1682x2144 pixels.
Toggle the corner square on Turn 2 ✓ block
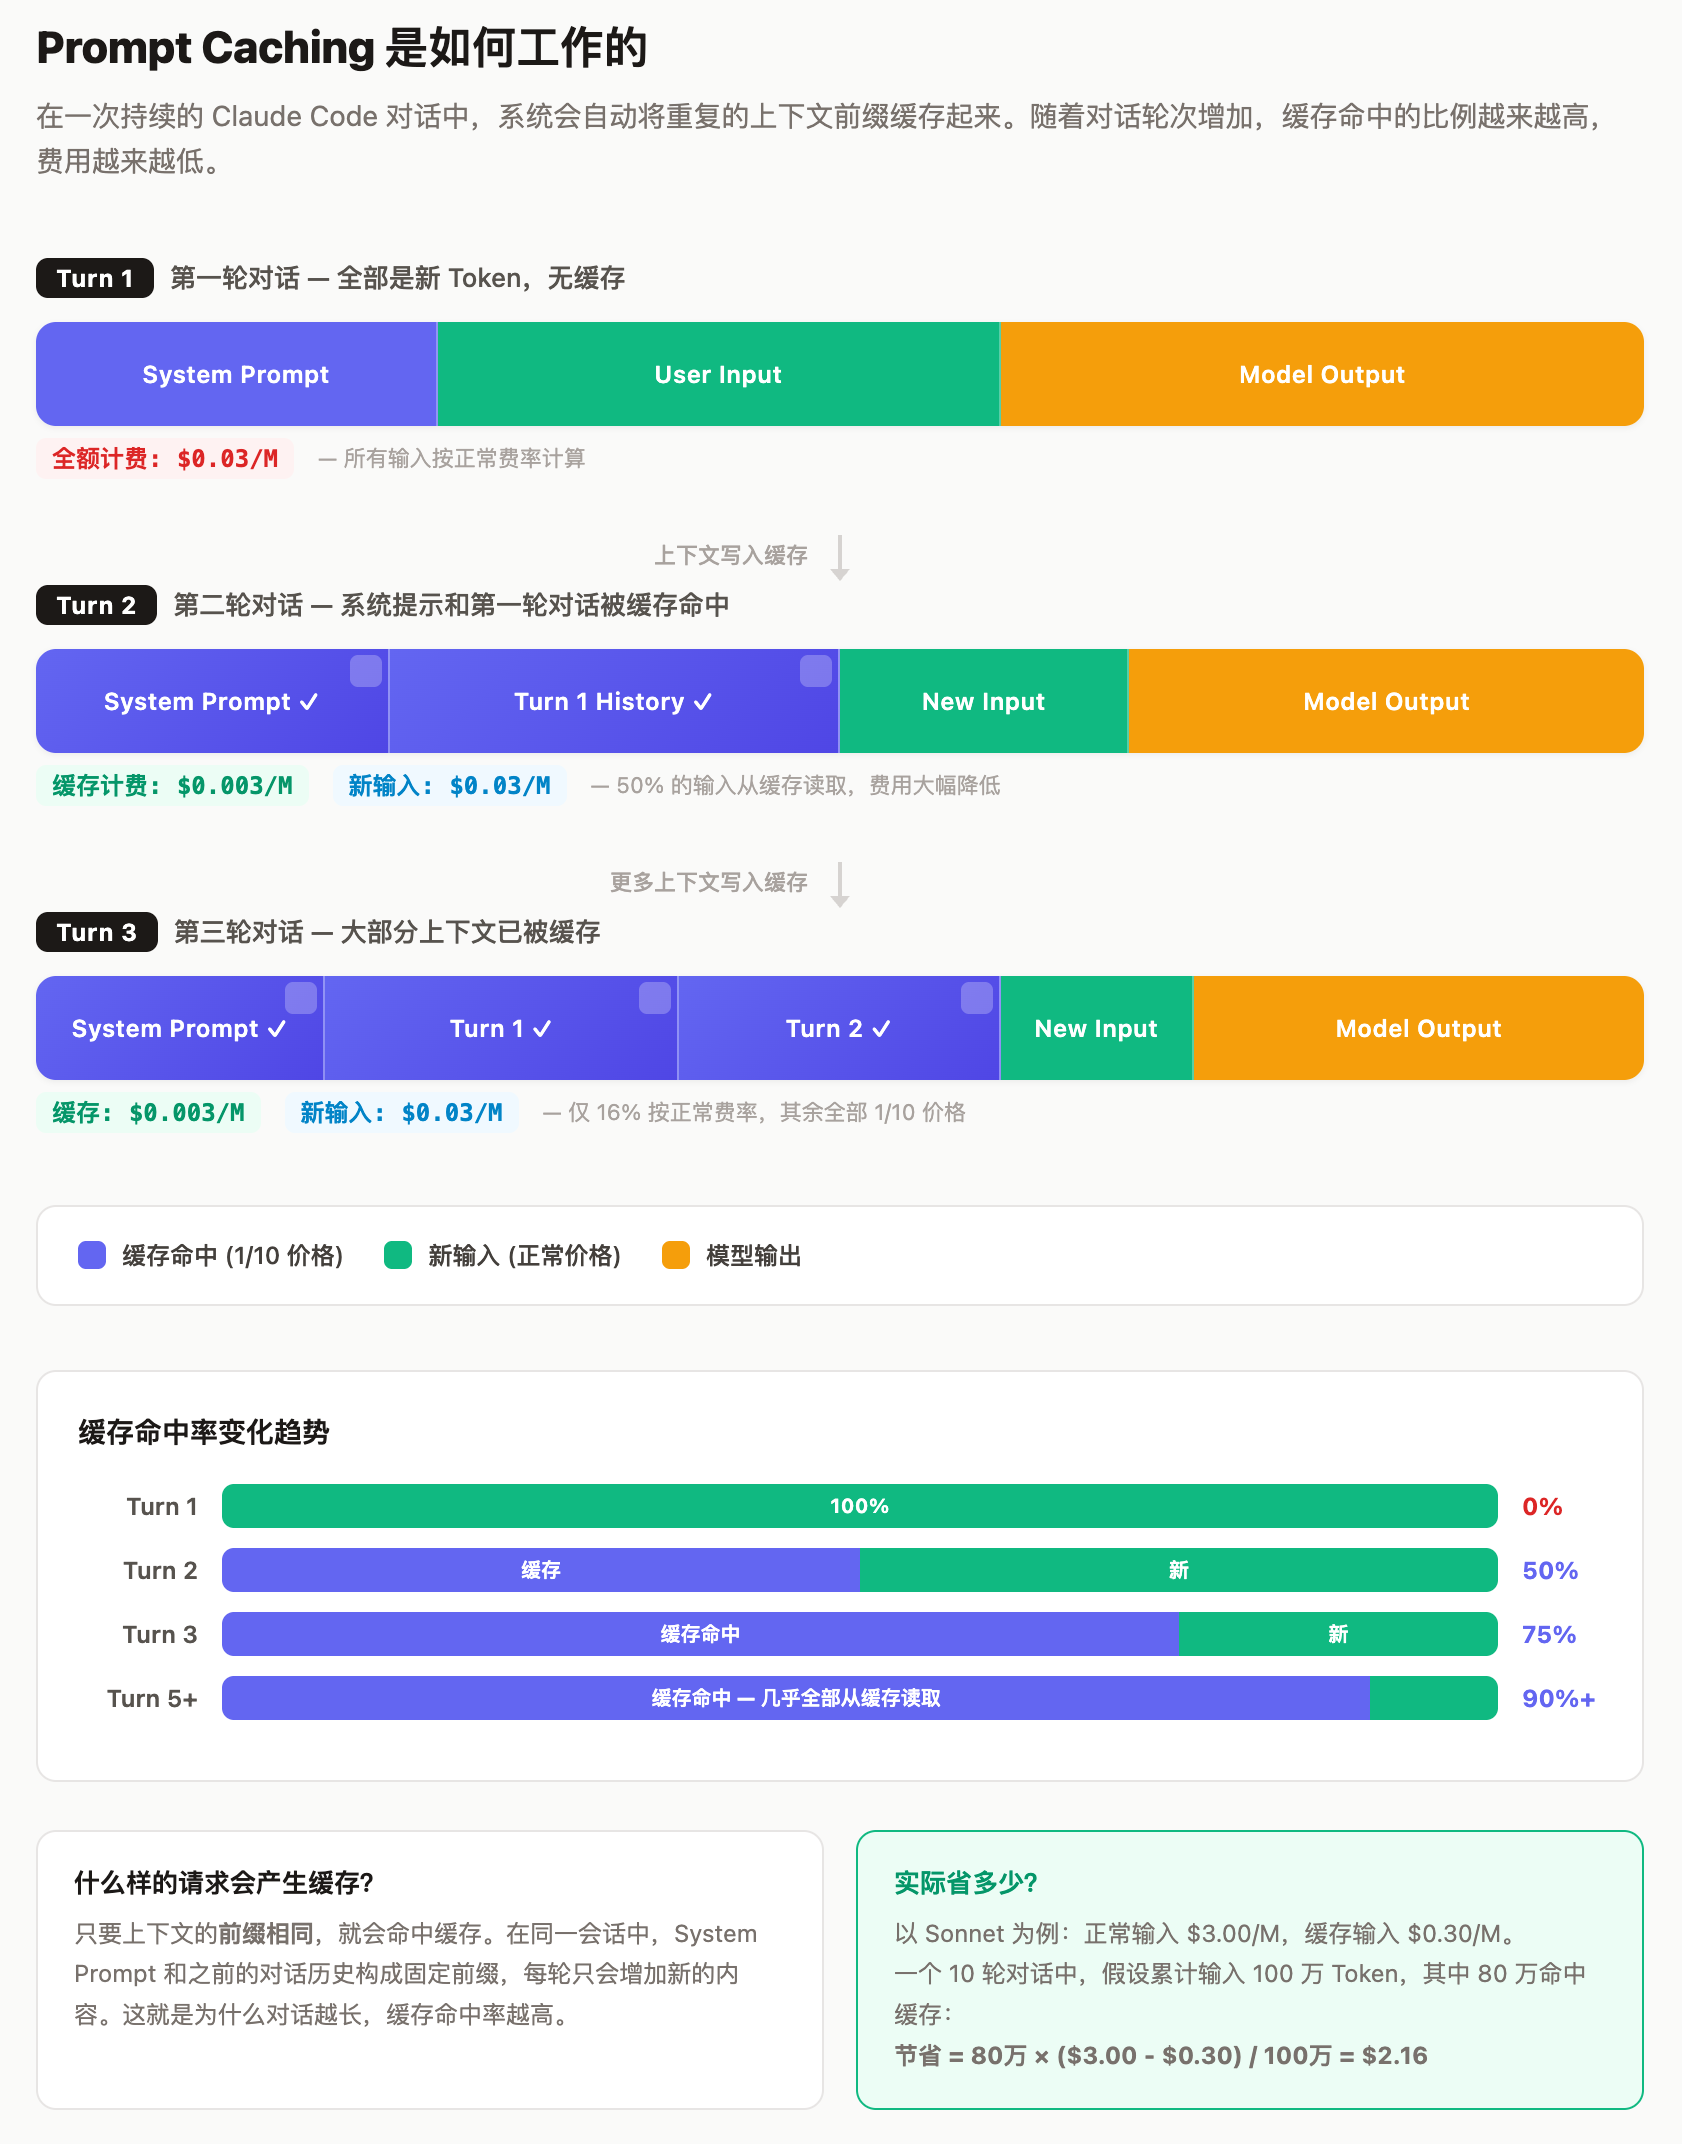[x=977, y=998]
